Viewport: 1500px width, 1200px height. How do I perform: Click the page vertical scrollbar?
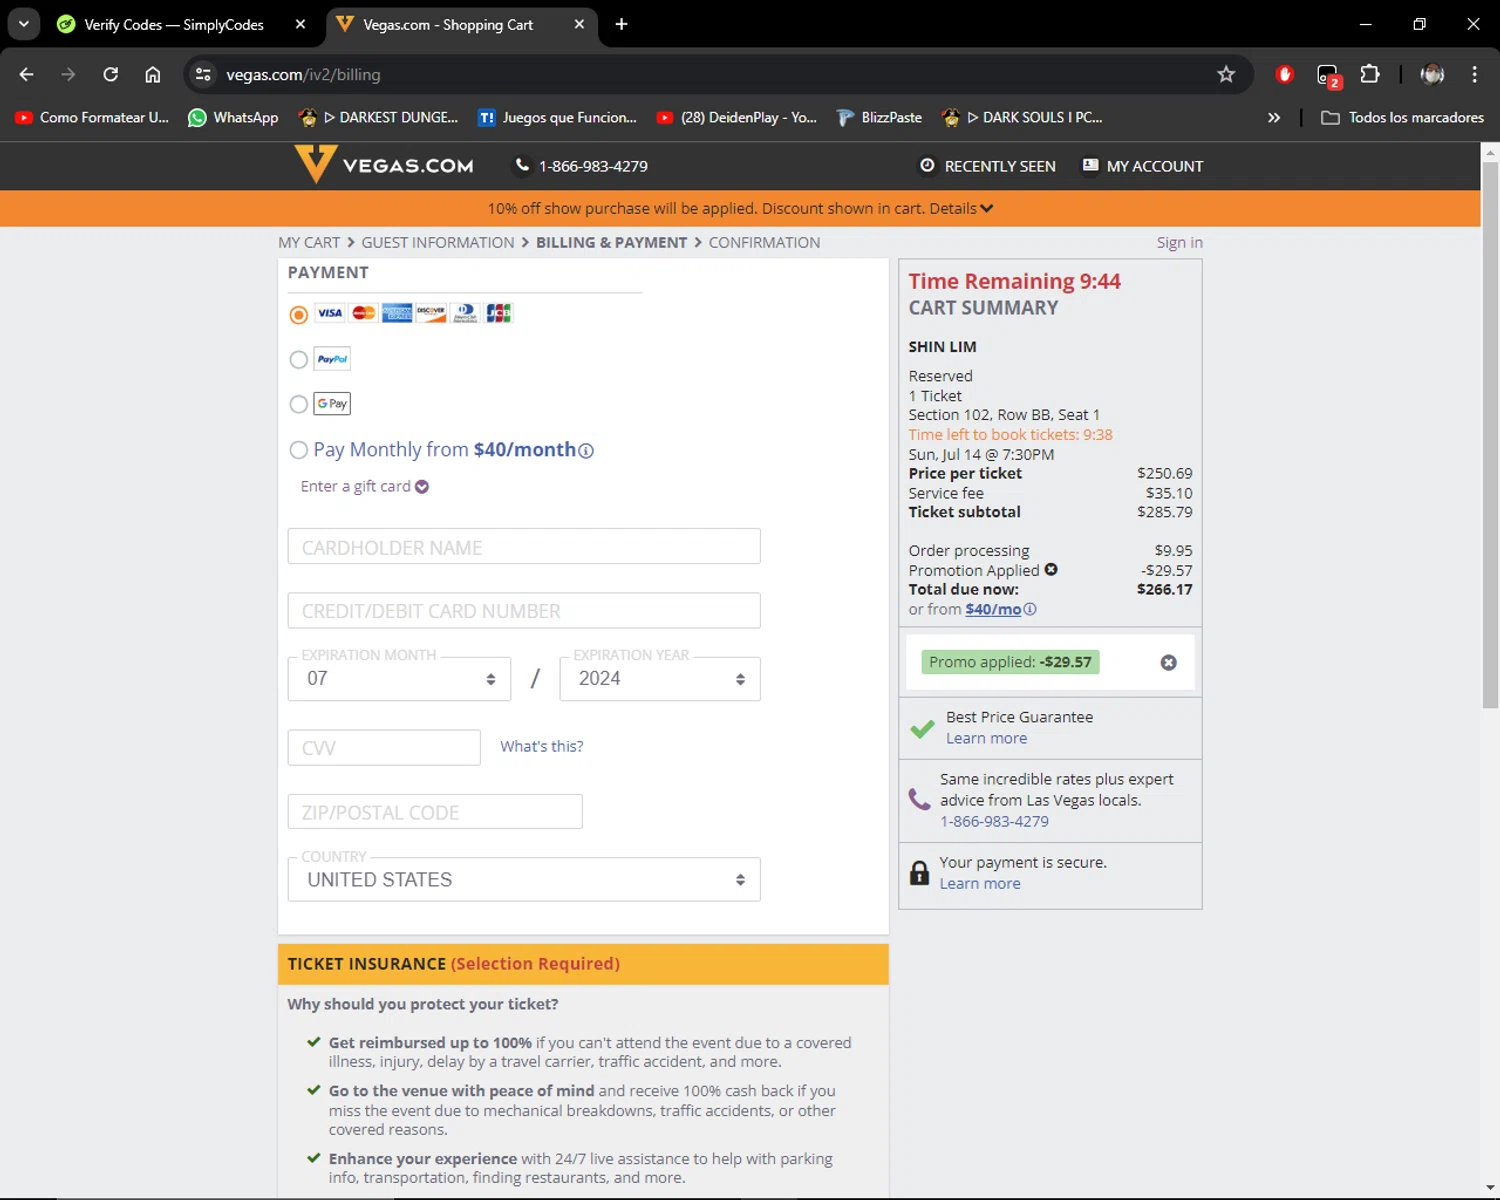point(1490,435)
